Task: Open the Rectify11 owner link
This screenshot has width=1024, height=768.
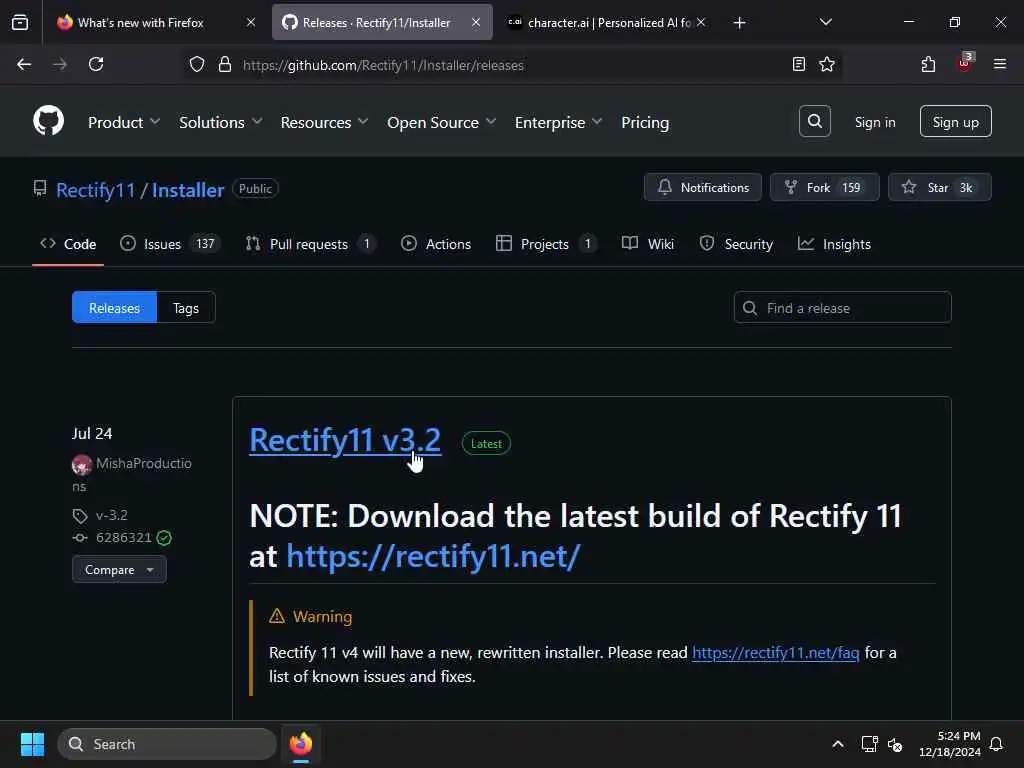Action: (95, 190)
